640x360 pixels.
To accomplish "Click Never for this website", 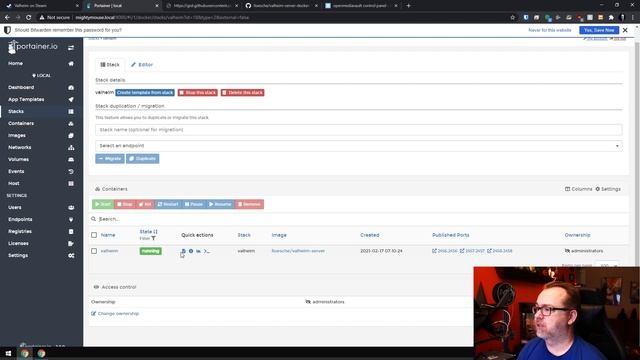I will coord(549,30).
